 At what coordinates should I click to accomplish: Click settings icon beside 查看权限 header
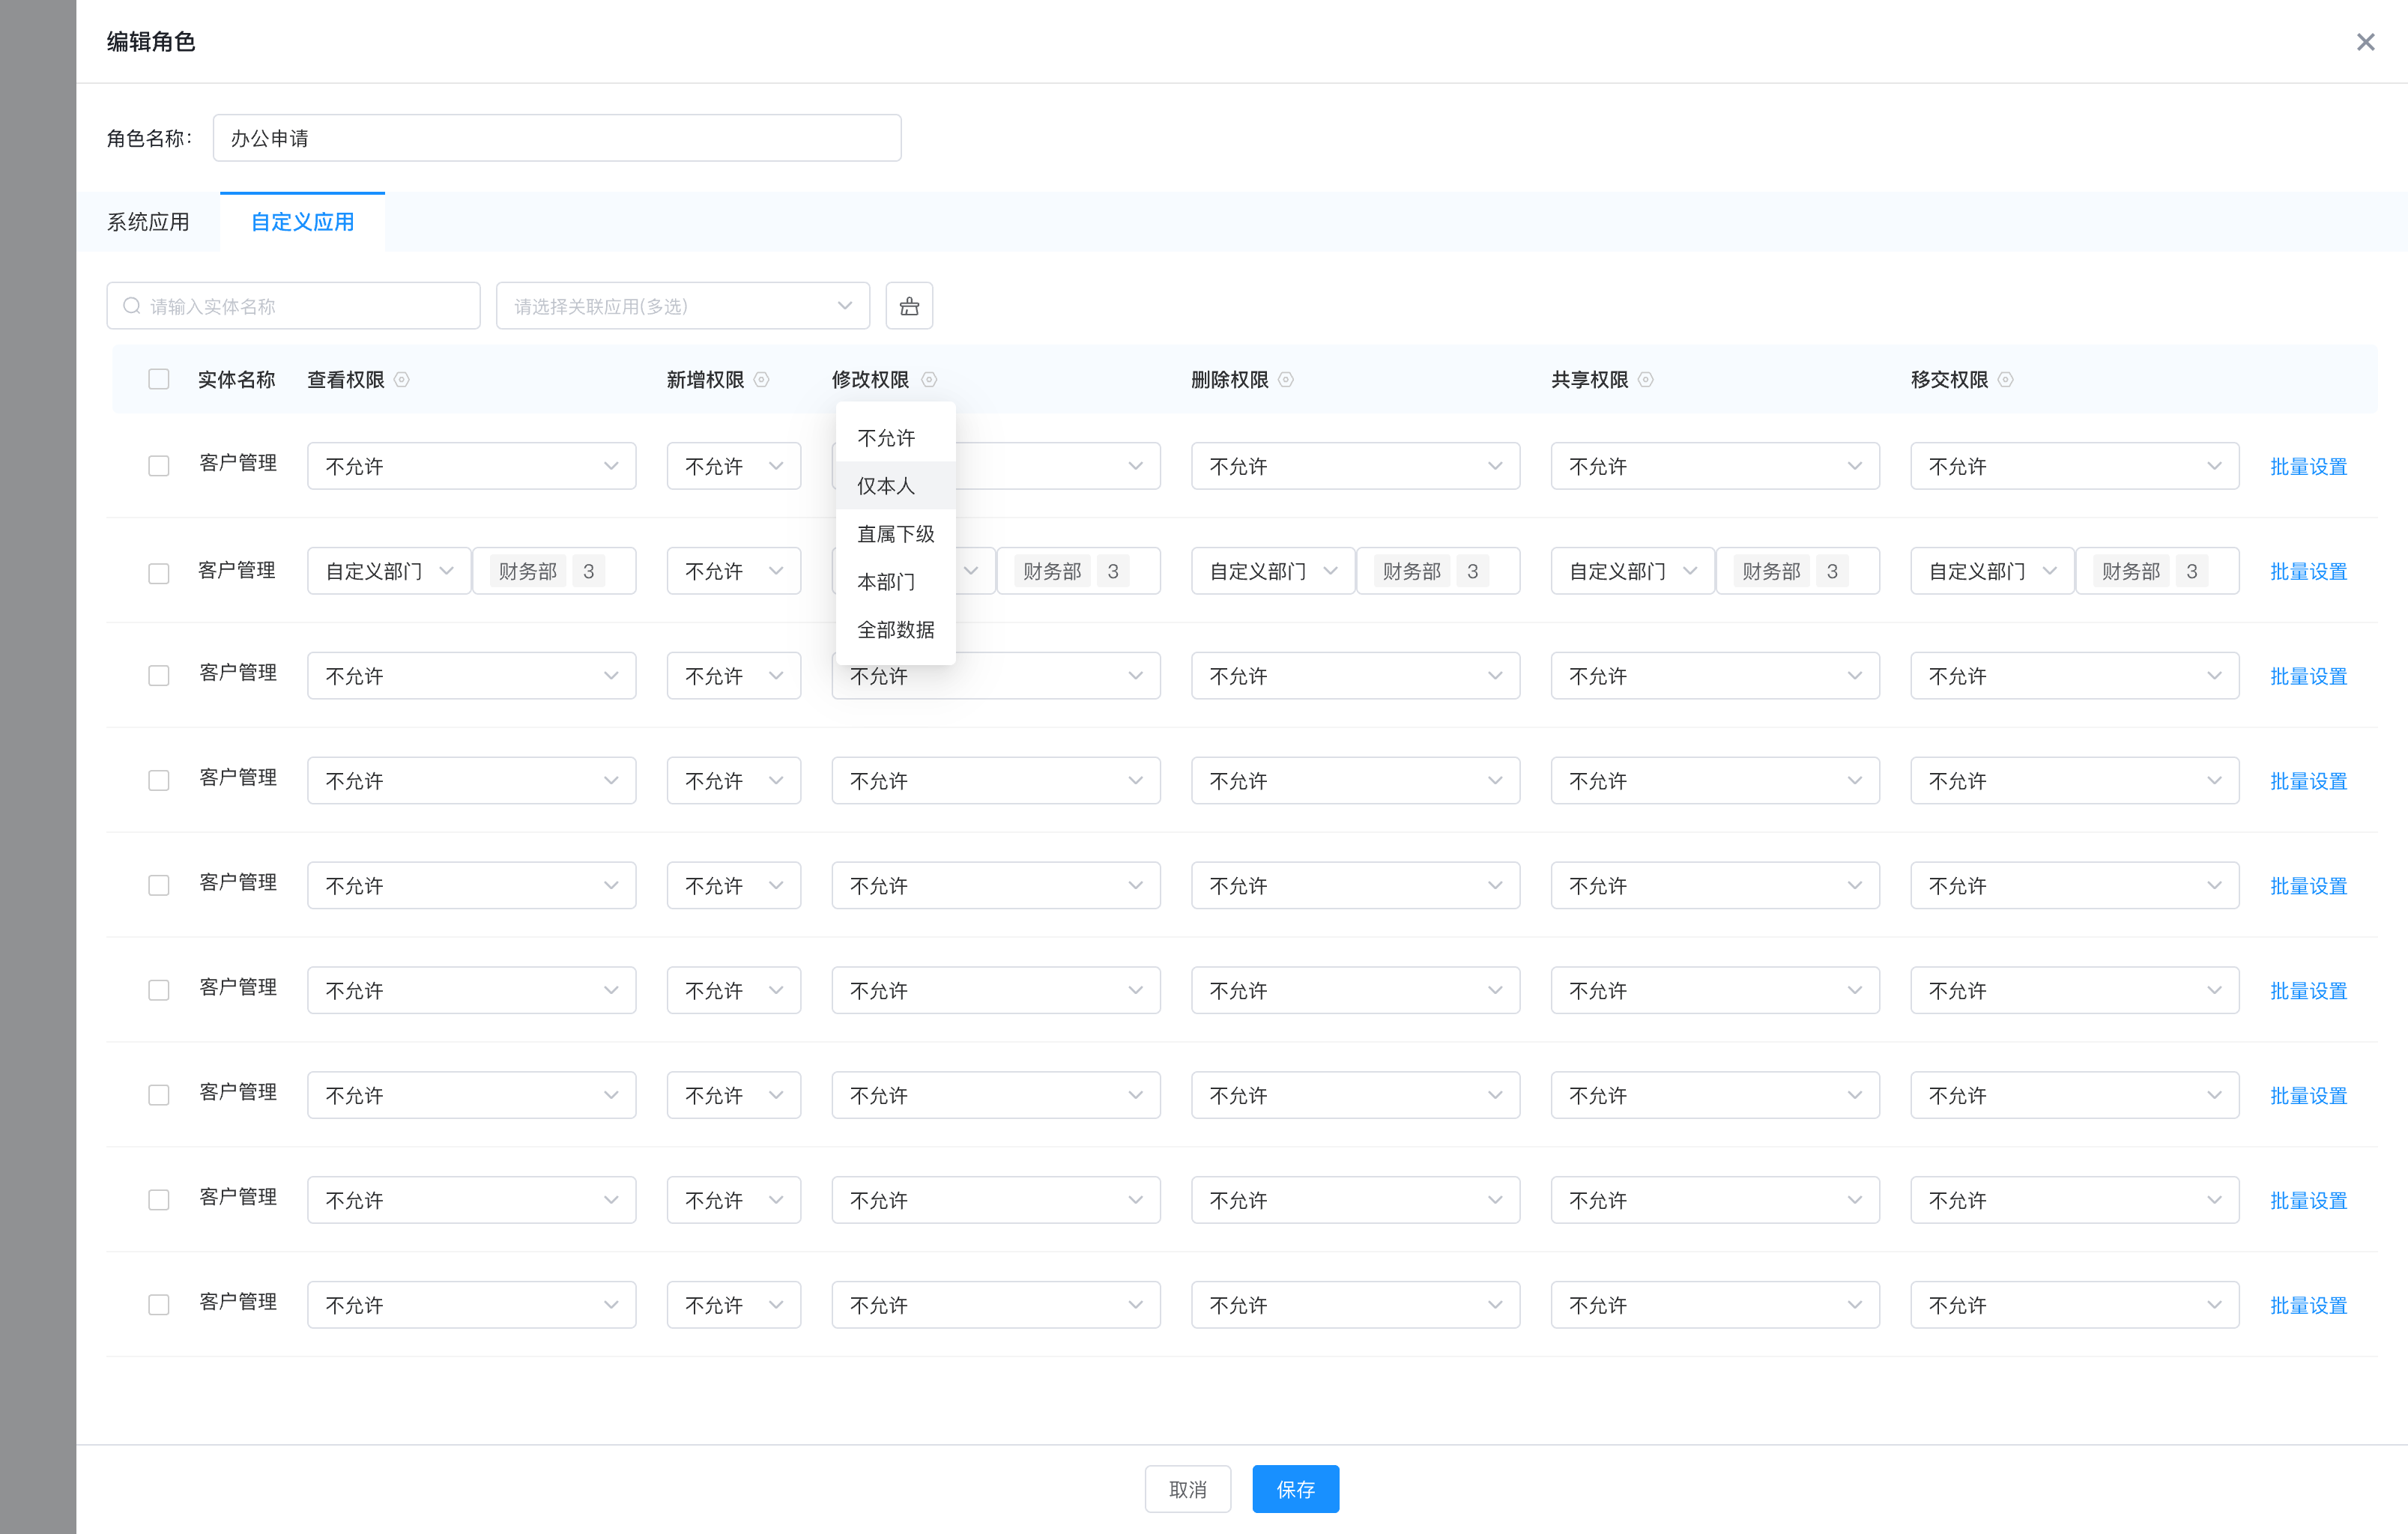tap(402, 380)
